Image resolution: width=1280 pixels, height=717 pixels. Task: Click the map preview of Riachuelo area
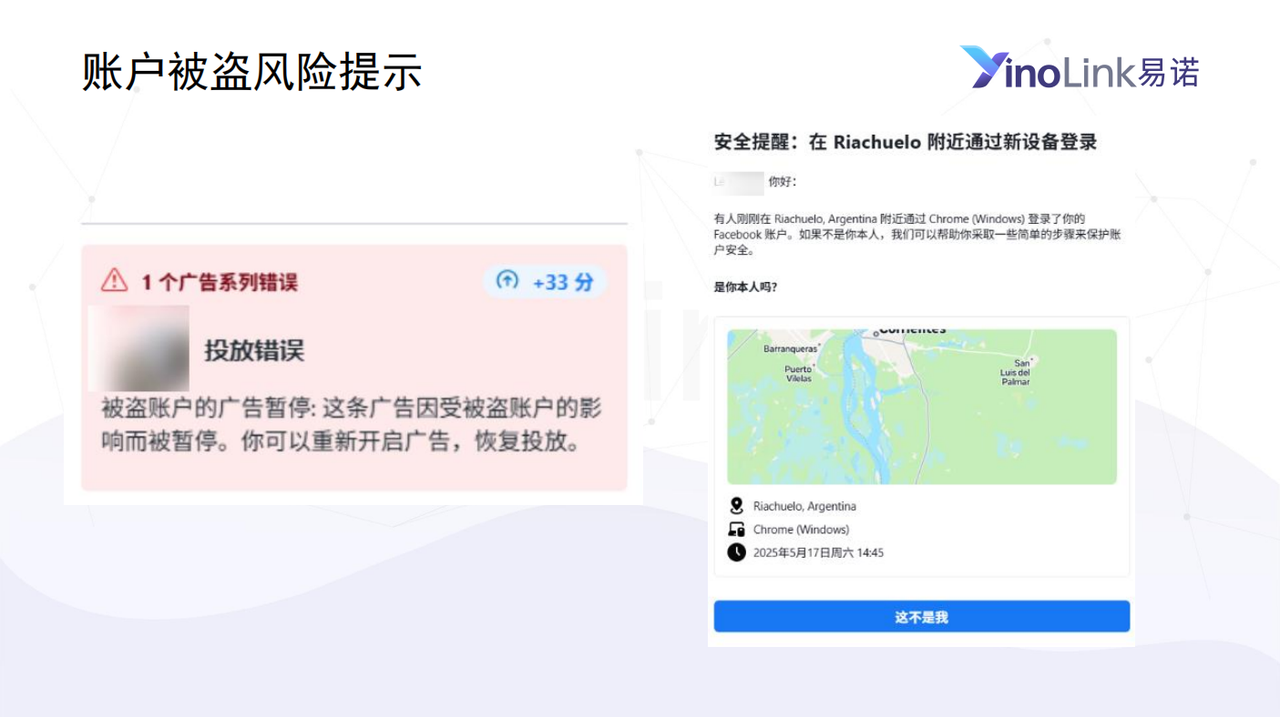click(x=921, y=407)
